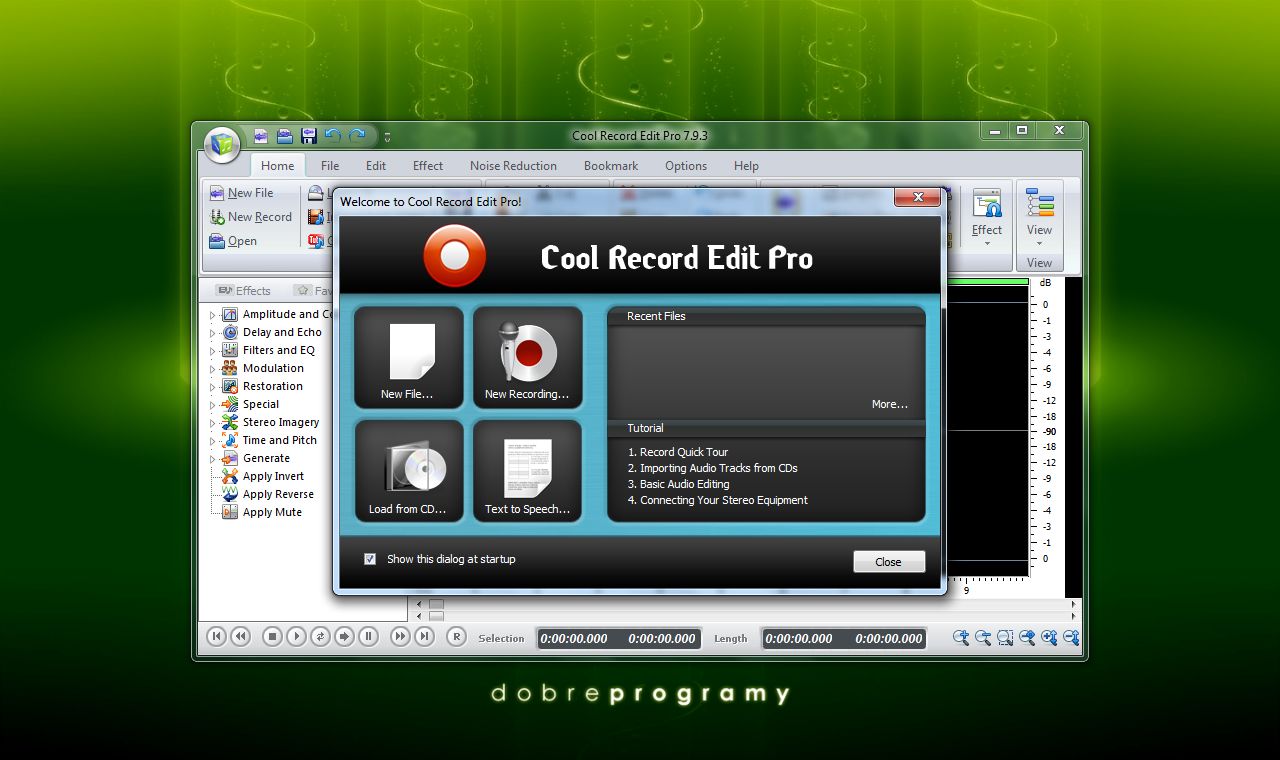Switch to the Edit ribbon tab
Screen dimensions: 1280x760
(x=376, y=166)
